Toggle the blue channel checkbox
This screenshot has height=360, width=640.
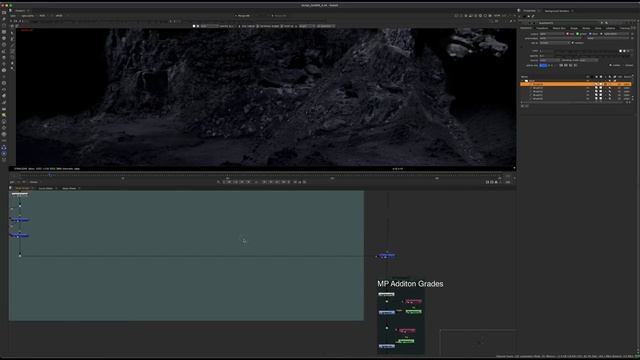tap(590, 34)
